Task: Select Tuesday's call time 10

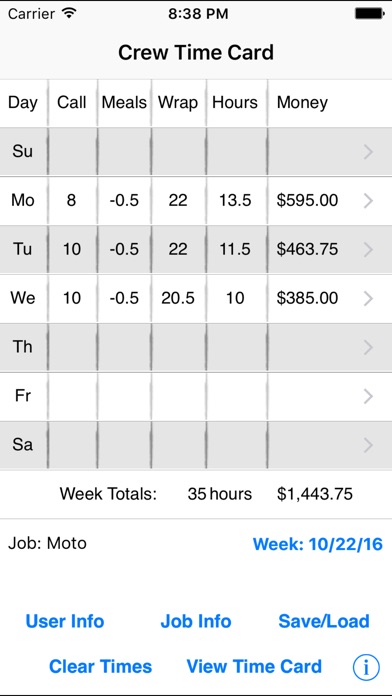Action: (x=71, y=249)
